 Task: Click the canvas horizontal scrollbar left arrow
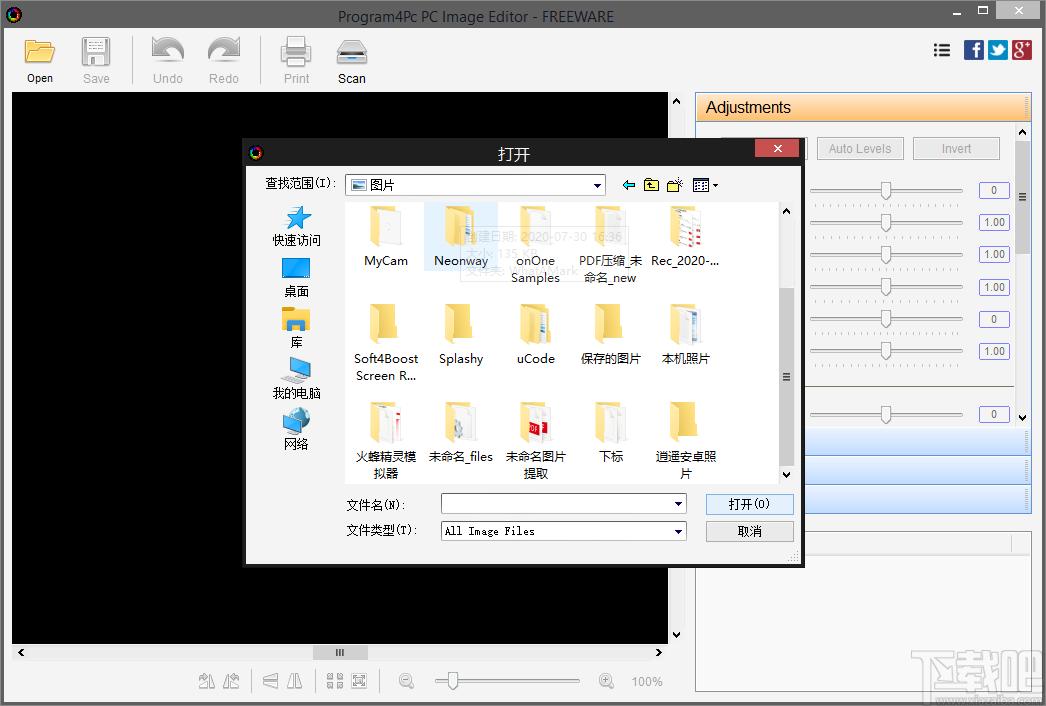point(21,653)
